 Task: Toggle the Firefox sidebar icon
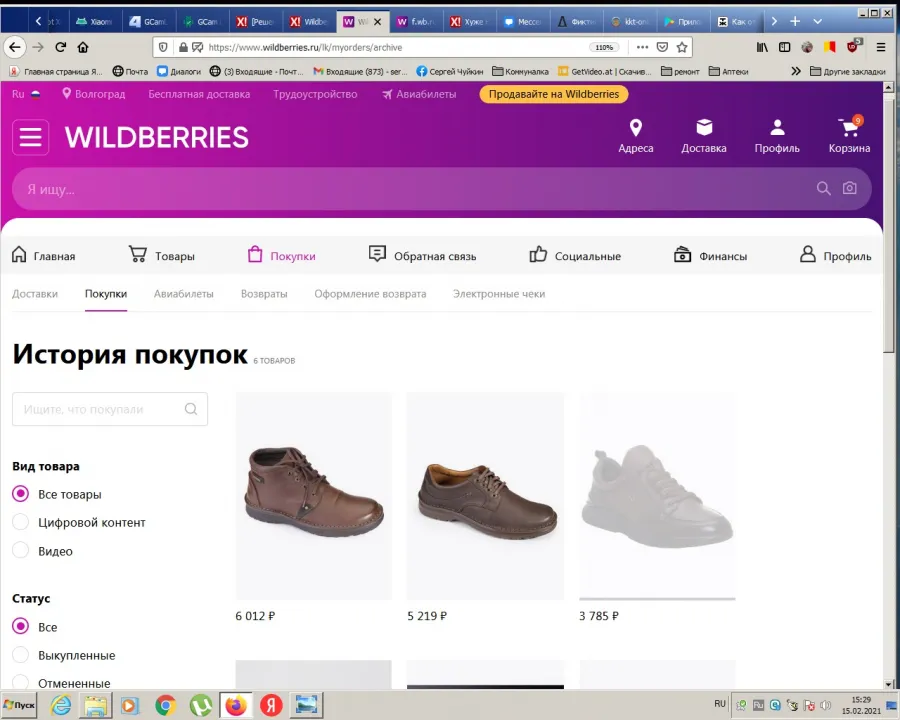(784, 47)
